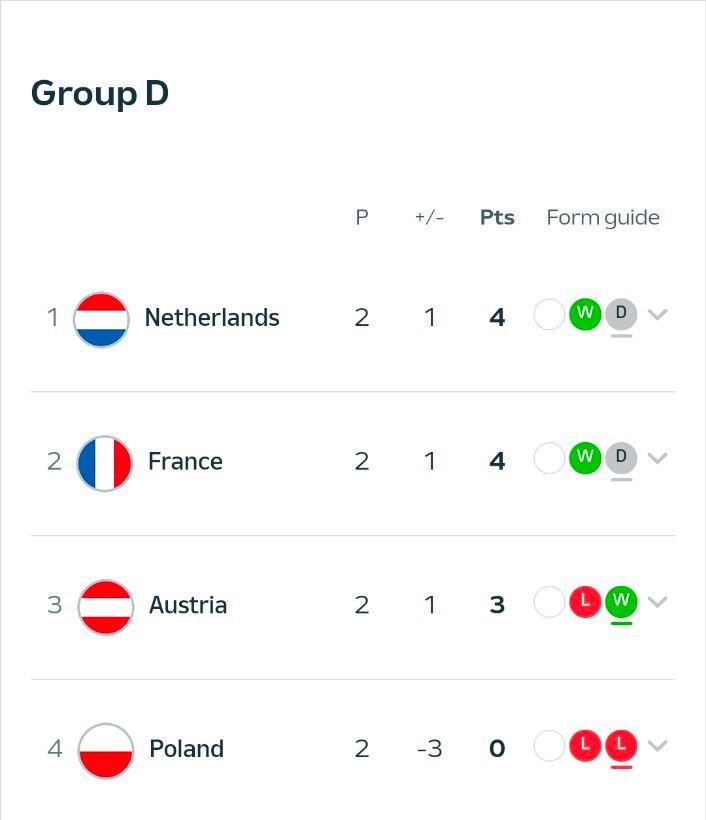Screen dimensions: 706x820
Task: Click Austria's green W form badge
Action: [x=621, y=602]
